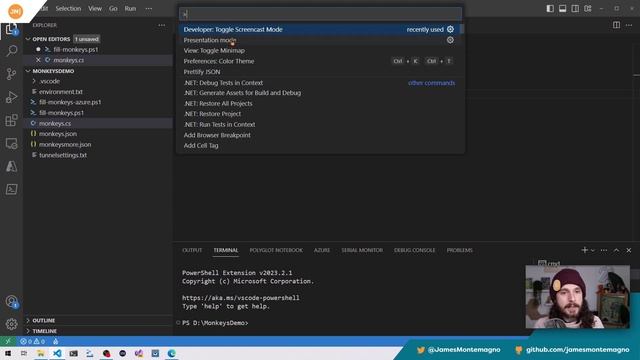Open the Run menu

tap(130, 9)
